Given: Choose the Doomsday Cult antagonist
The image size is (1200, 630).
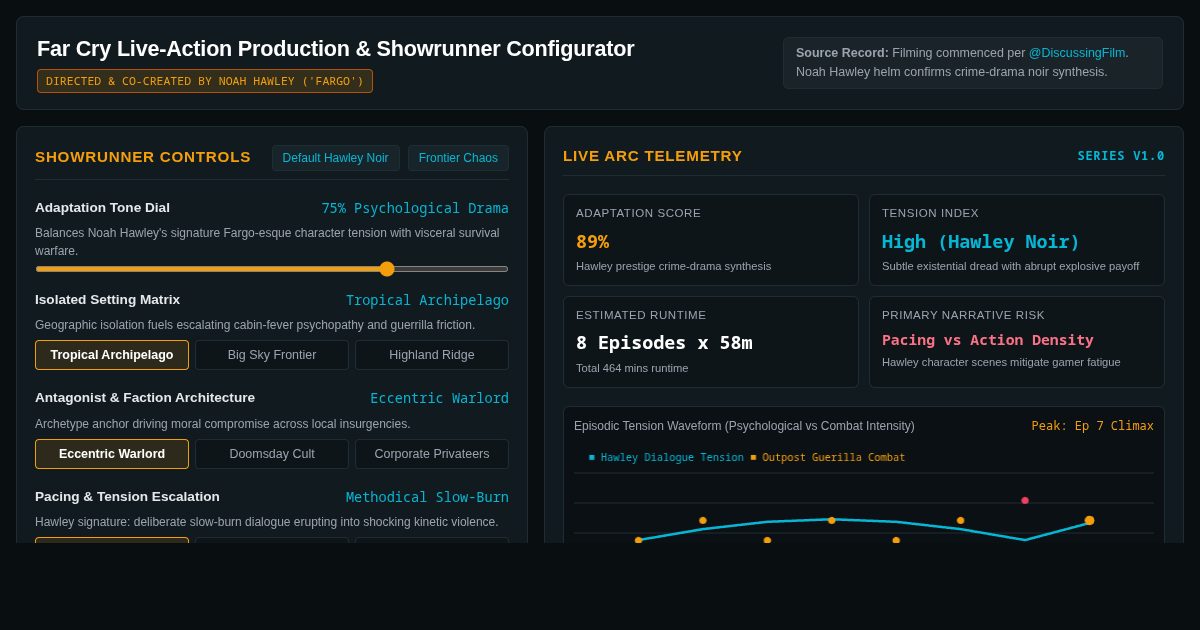Looking at the screenshot, I should point(272,454).
